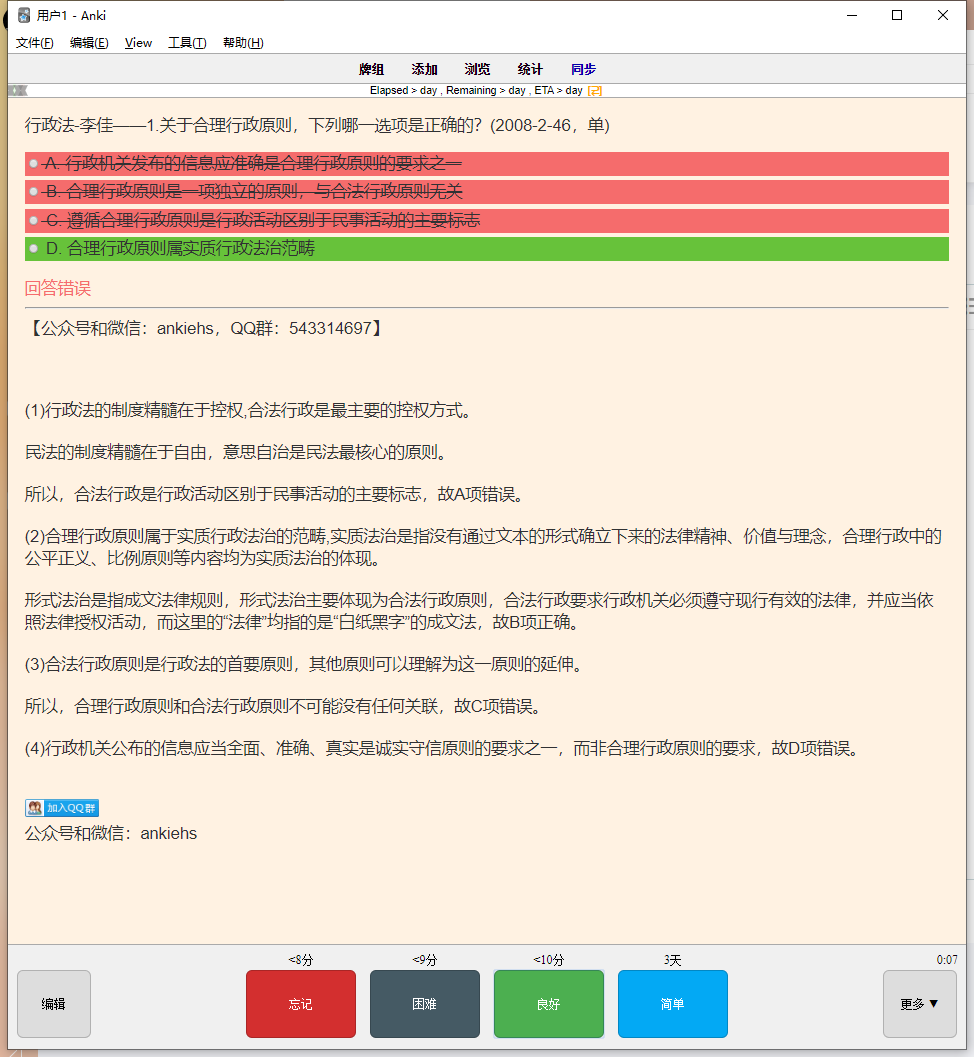This screenshot has width=974, height=1057.
Task: Open the 编辑(E) menu
Action: [x=89, y=43]
